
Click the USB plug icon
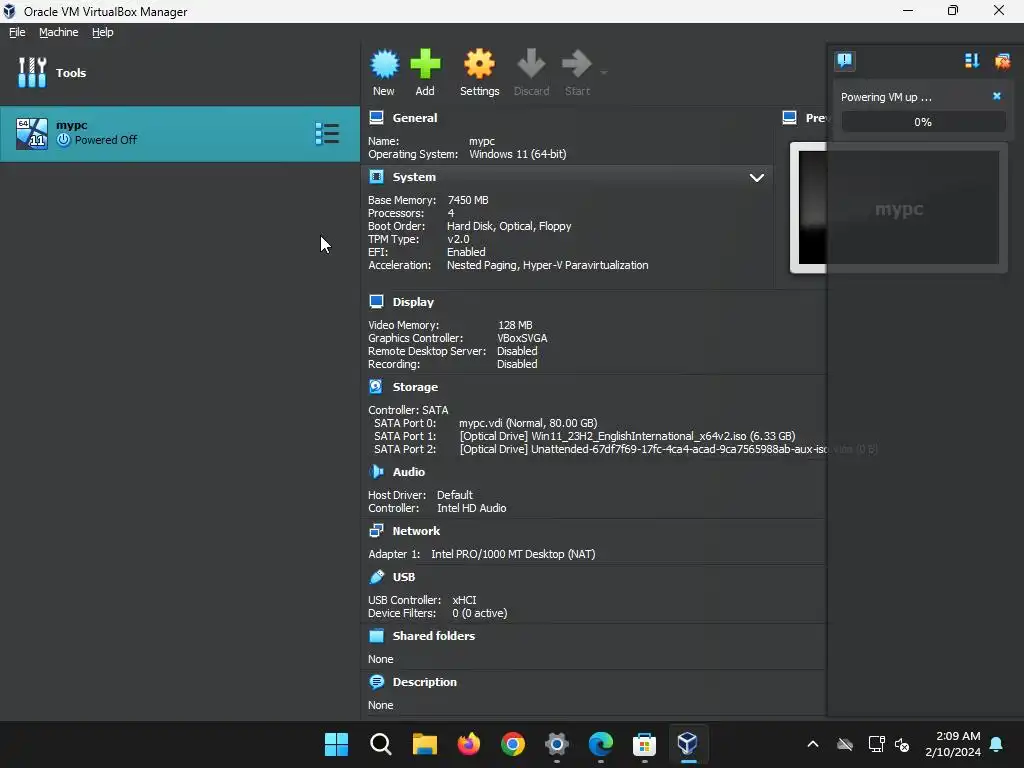[376, 577]
